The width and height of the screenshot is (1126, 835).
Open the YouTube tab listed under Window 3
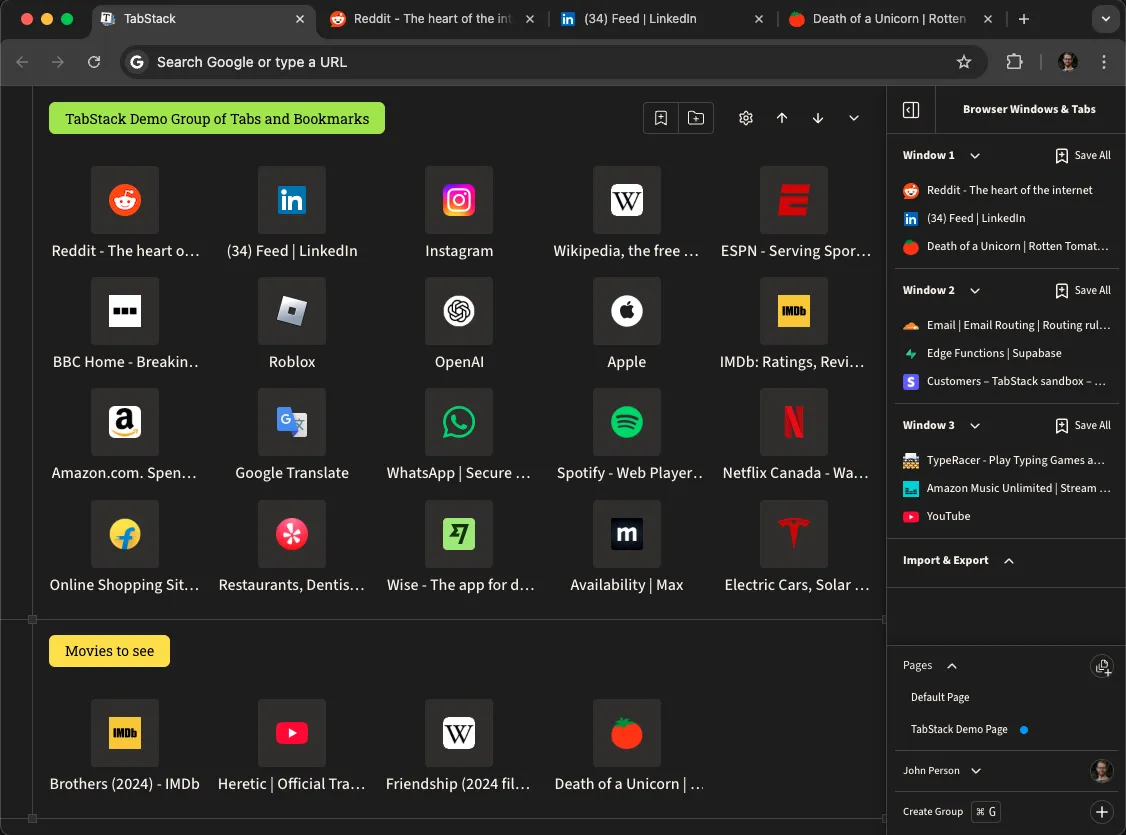tap(948, 516)
